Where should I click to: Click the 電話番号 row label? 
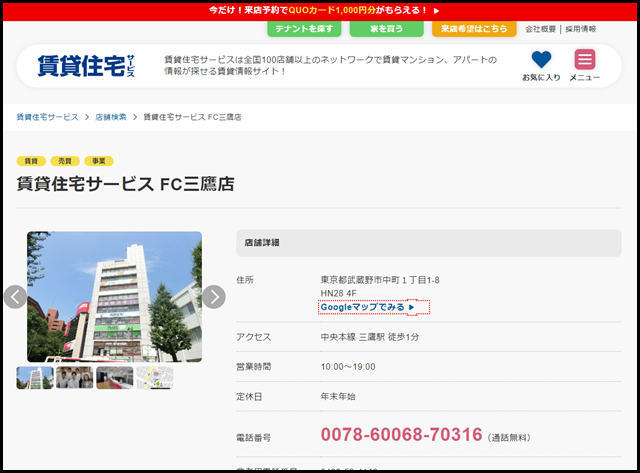click(x=253, y=438)
